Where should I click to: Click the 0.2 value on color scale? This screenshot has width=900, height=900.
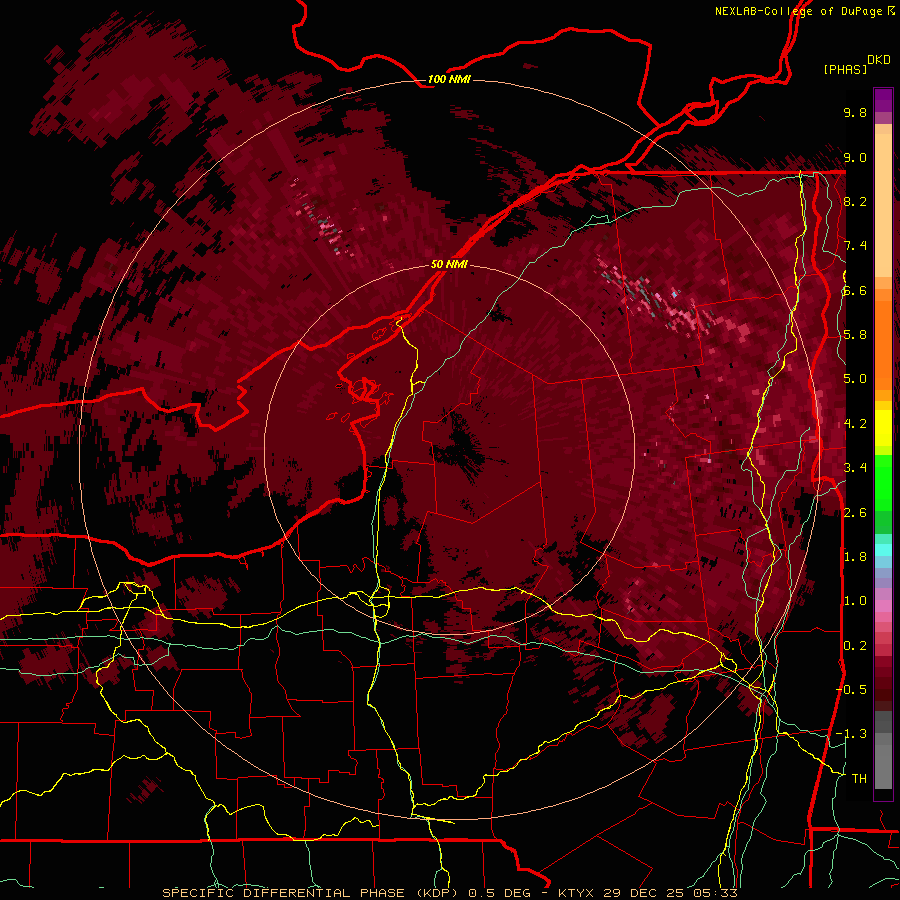[855, 645]
